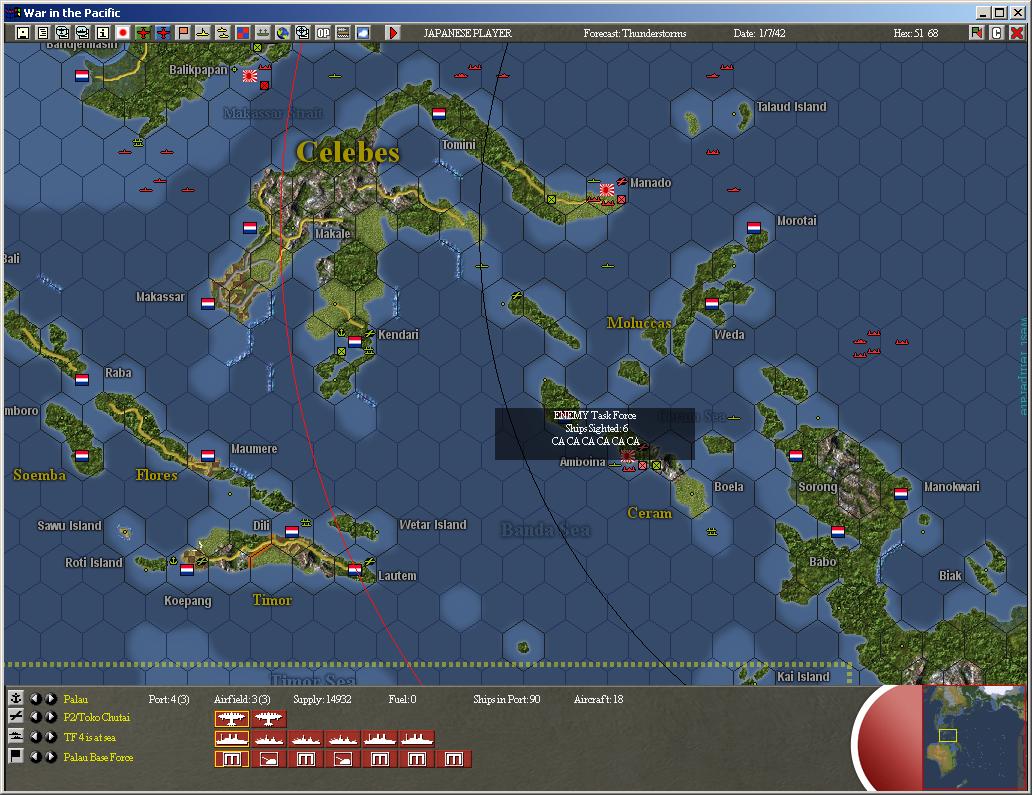Click the 'Ships in Port: 90' text

pyautogui.click(x=507, y=699)
